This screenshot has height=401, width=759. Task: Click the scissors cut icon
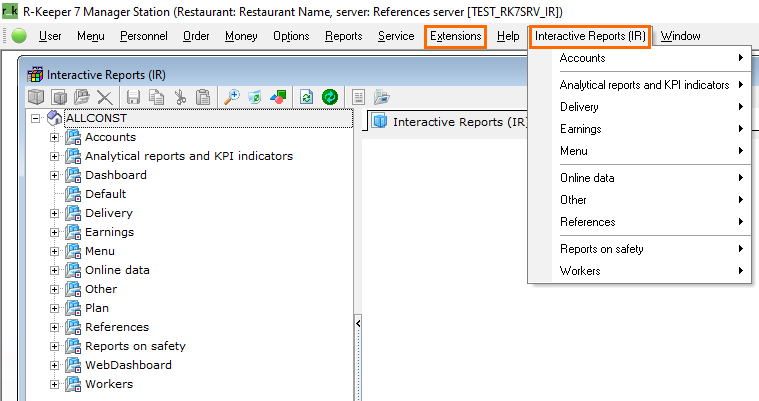click(180, 97)
